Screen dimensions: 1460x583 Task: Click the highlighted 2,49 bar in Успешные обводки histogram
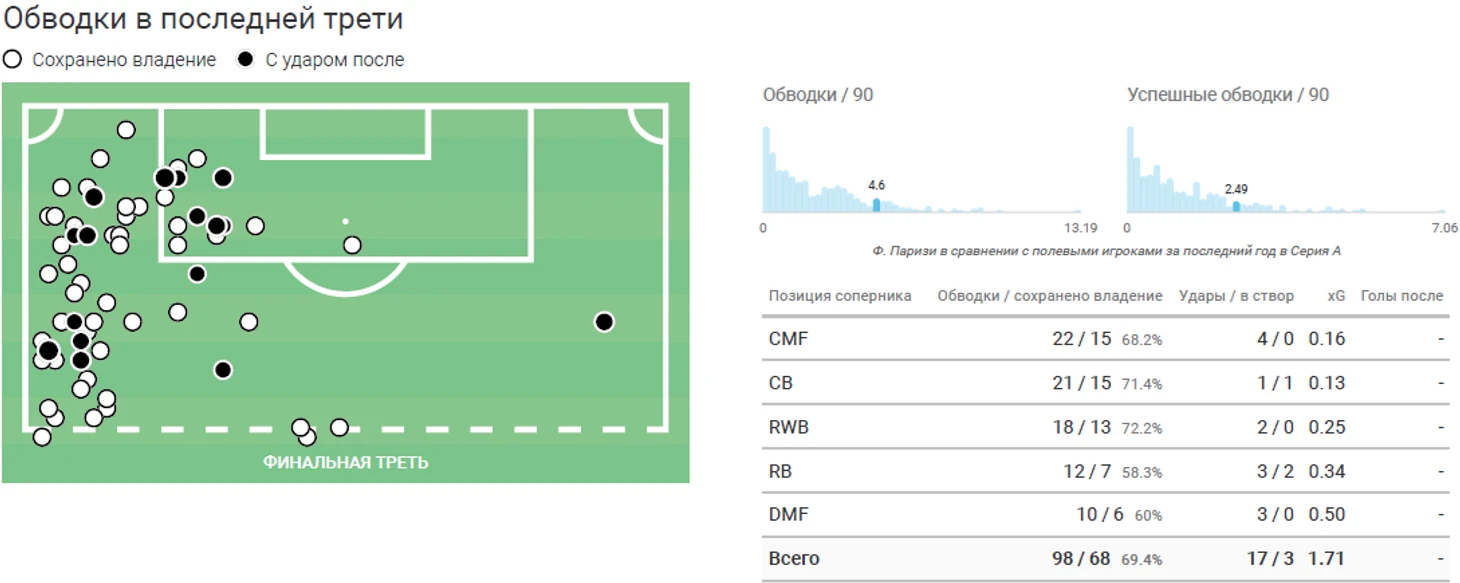[x=1236, y=207]
